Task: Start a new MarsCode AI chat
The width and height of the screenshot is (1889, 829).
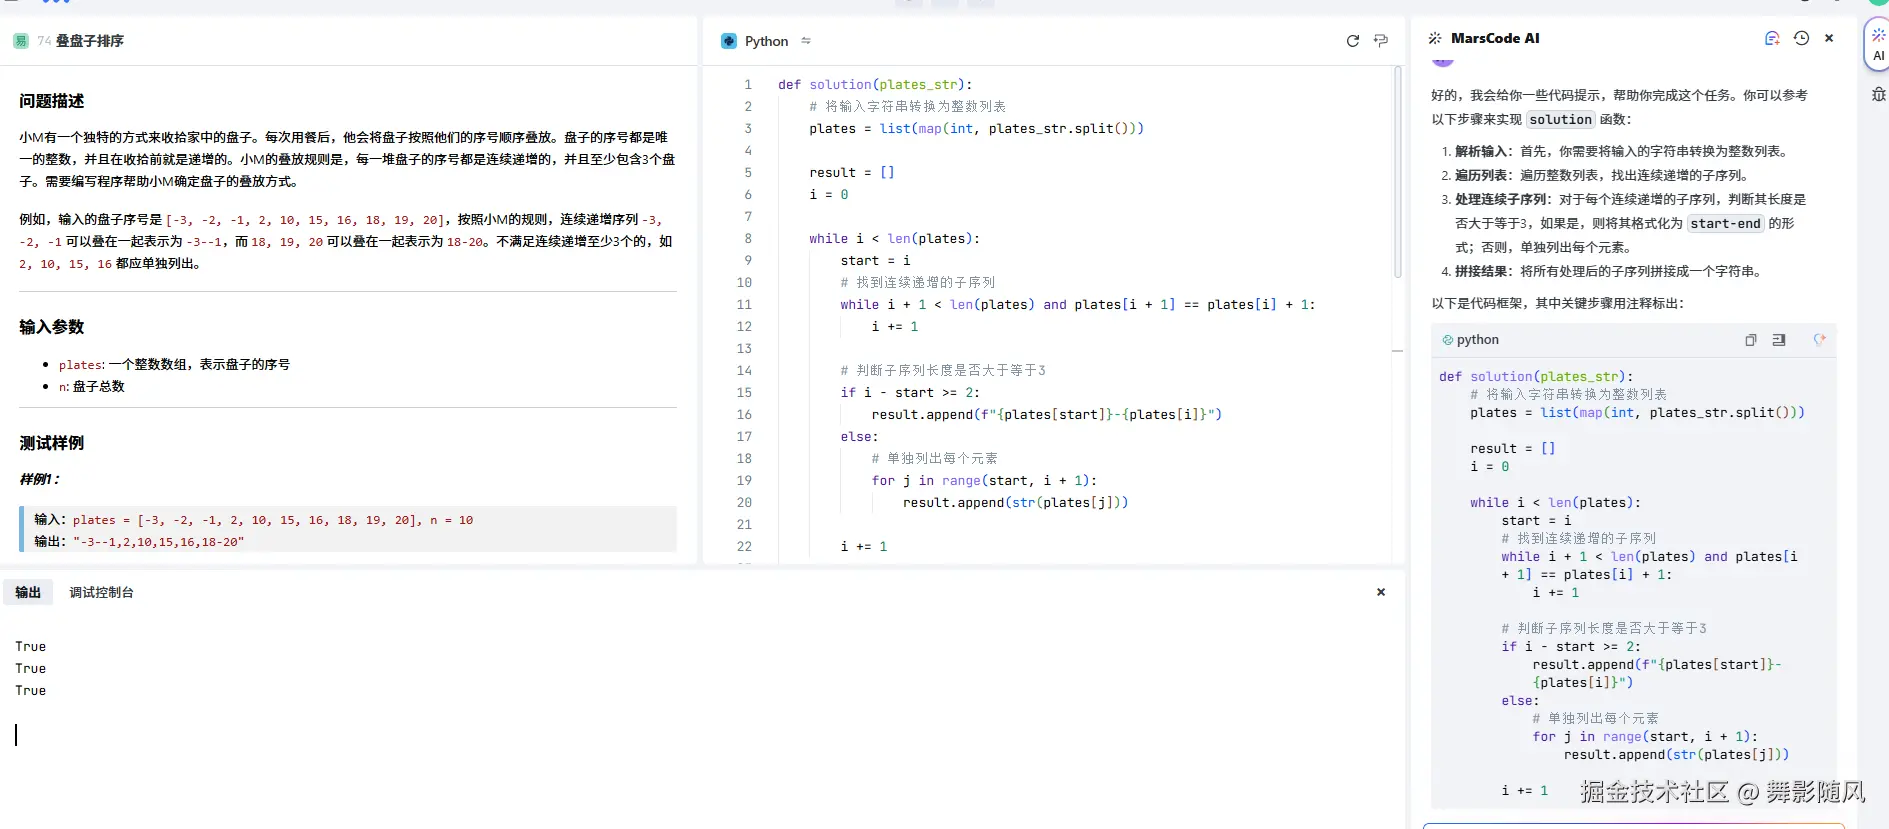Action: [x=1771, y=38]
